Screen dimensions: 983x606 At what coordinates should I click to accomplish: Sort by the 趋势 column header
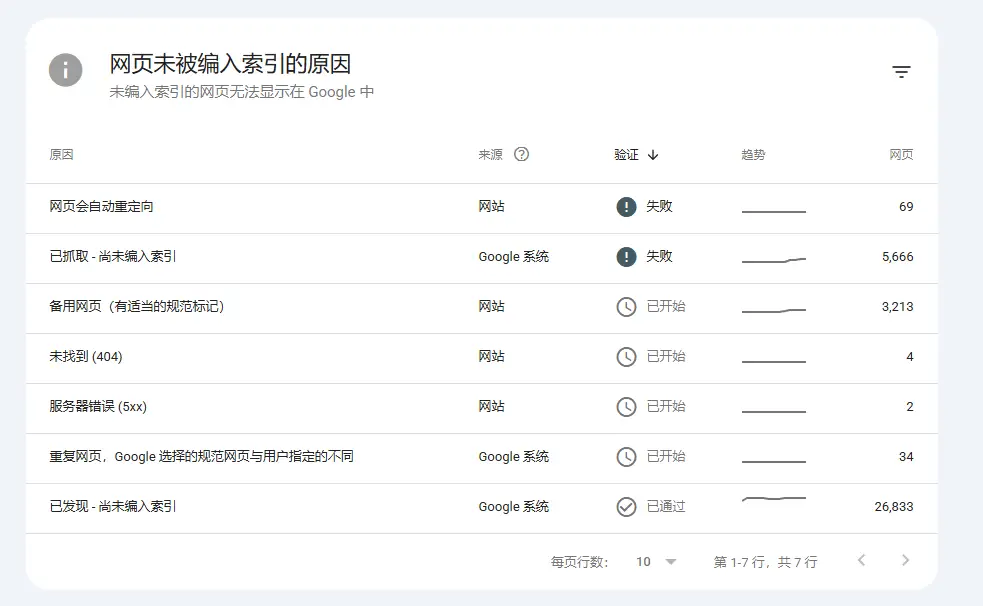[753, 154]
